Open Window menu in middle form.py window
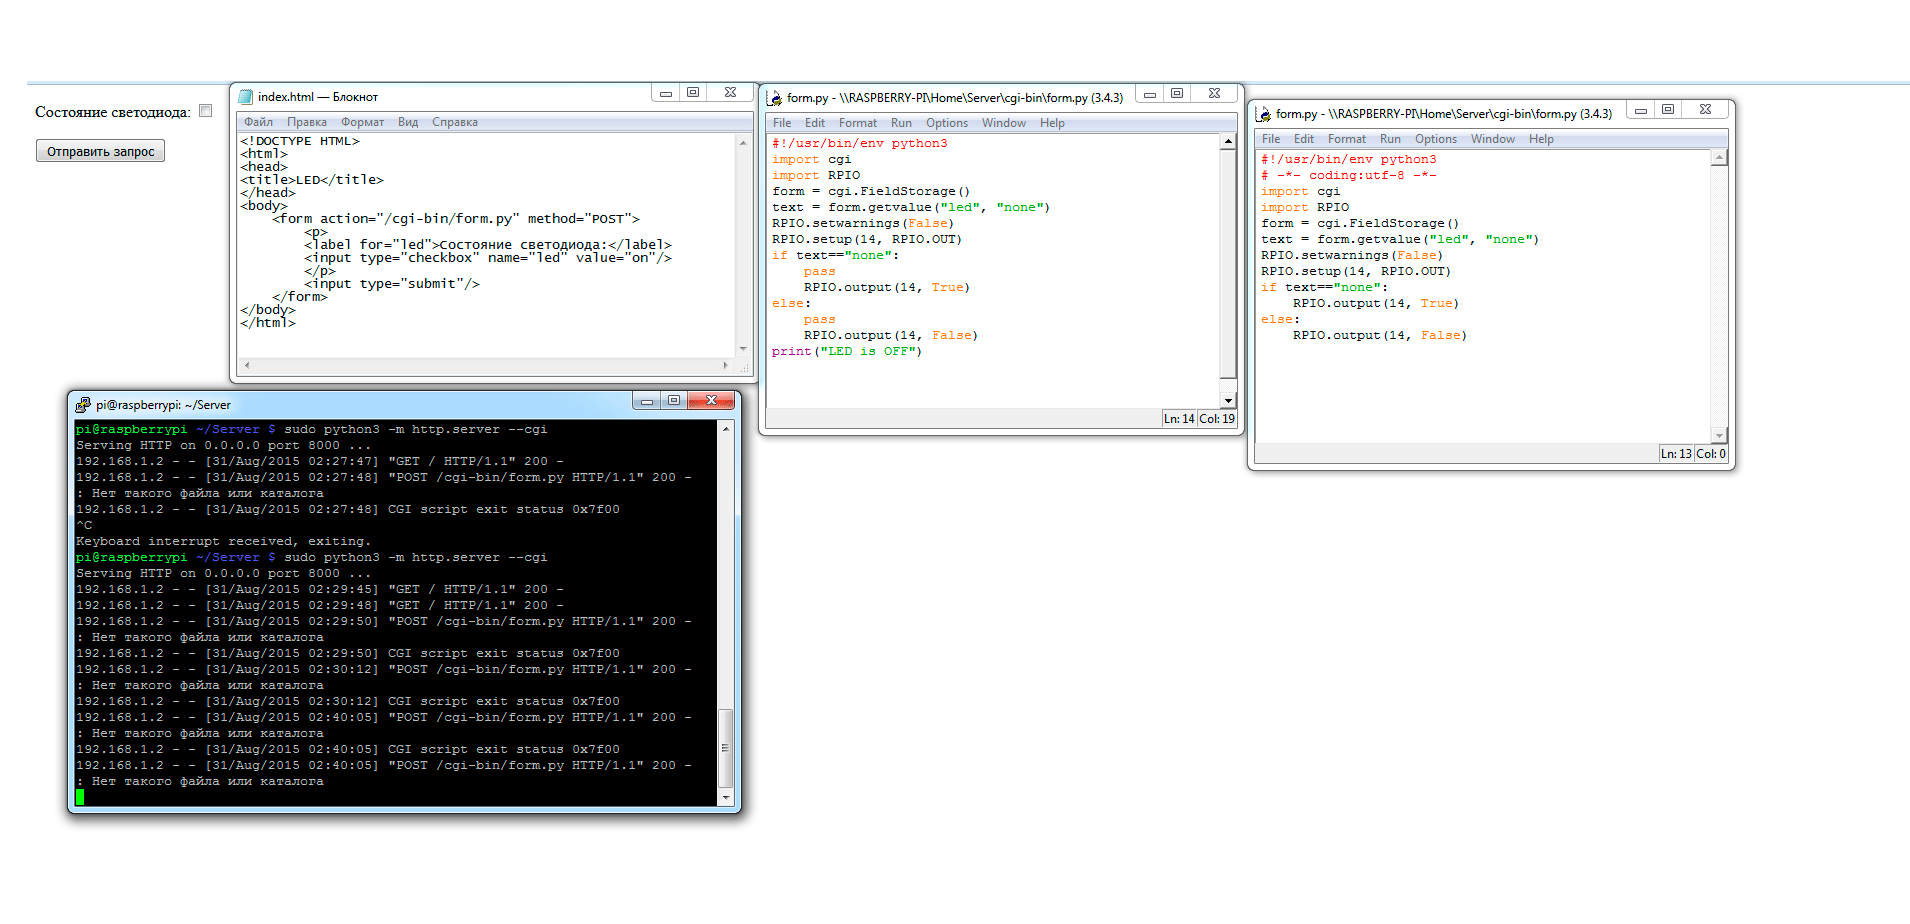1910x924 pixels. click(1004, 123)
